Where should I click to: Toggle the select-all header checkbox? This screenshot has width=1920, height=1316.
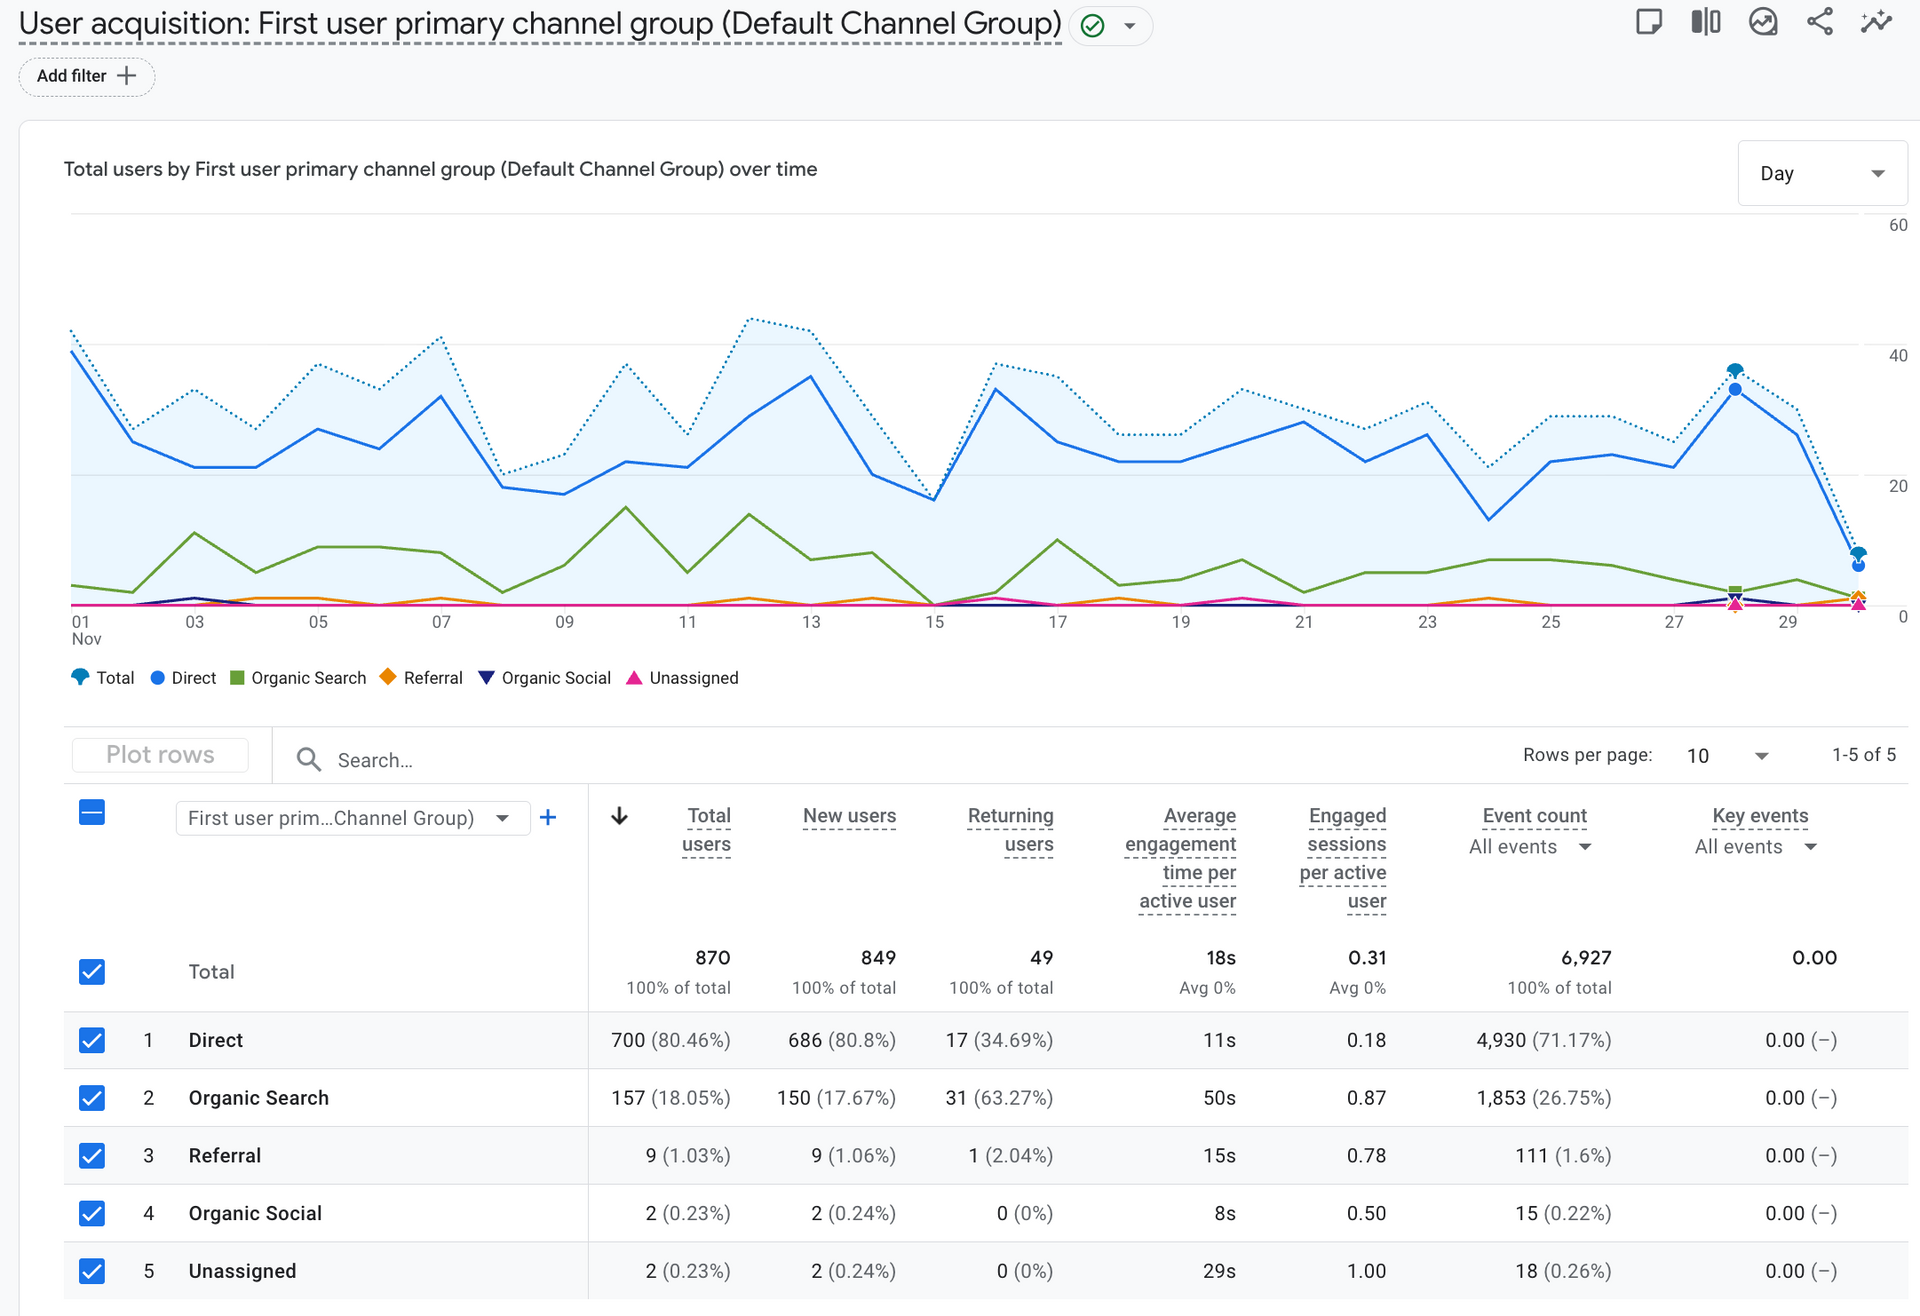click(x=92, y=812)
